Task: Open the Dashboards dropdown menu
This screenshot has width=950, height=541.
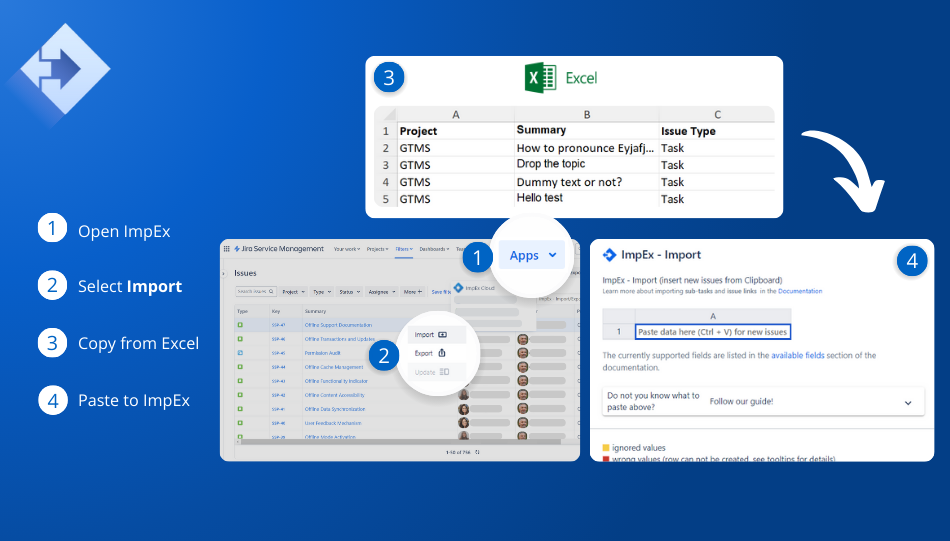Action: pyautogui.click(x=434, y=249)
